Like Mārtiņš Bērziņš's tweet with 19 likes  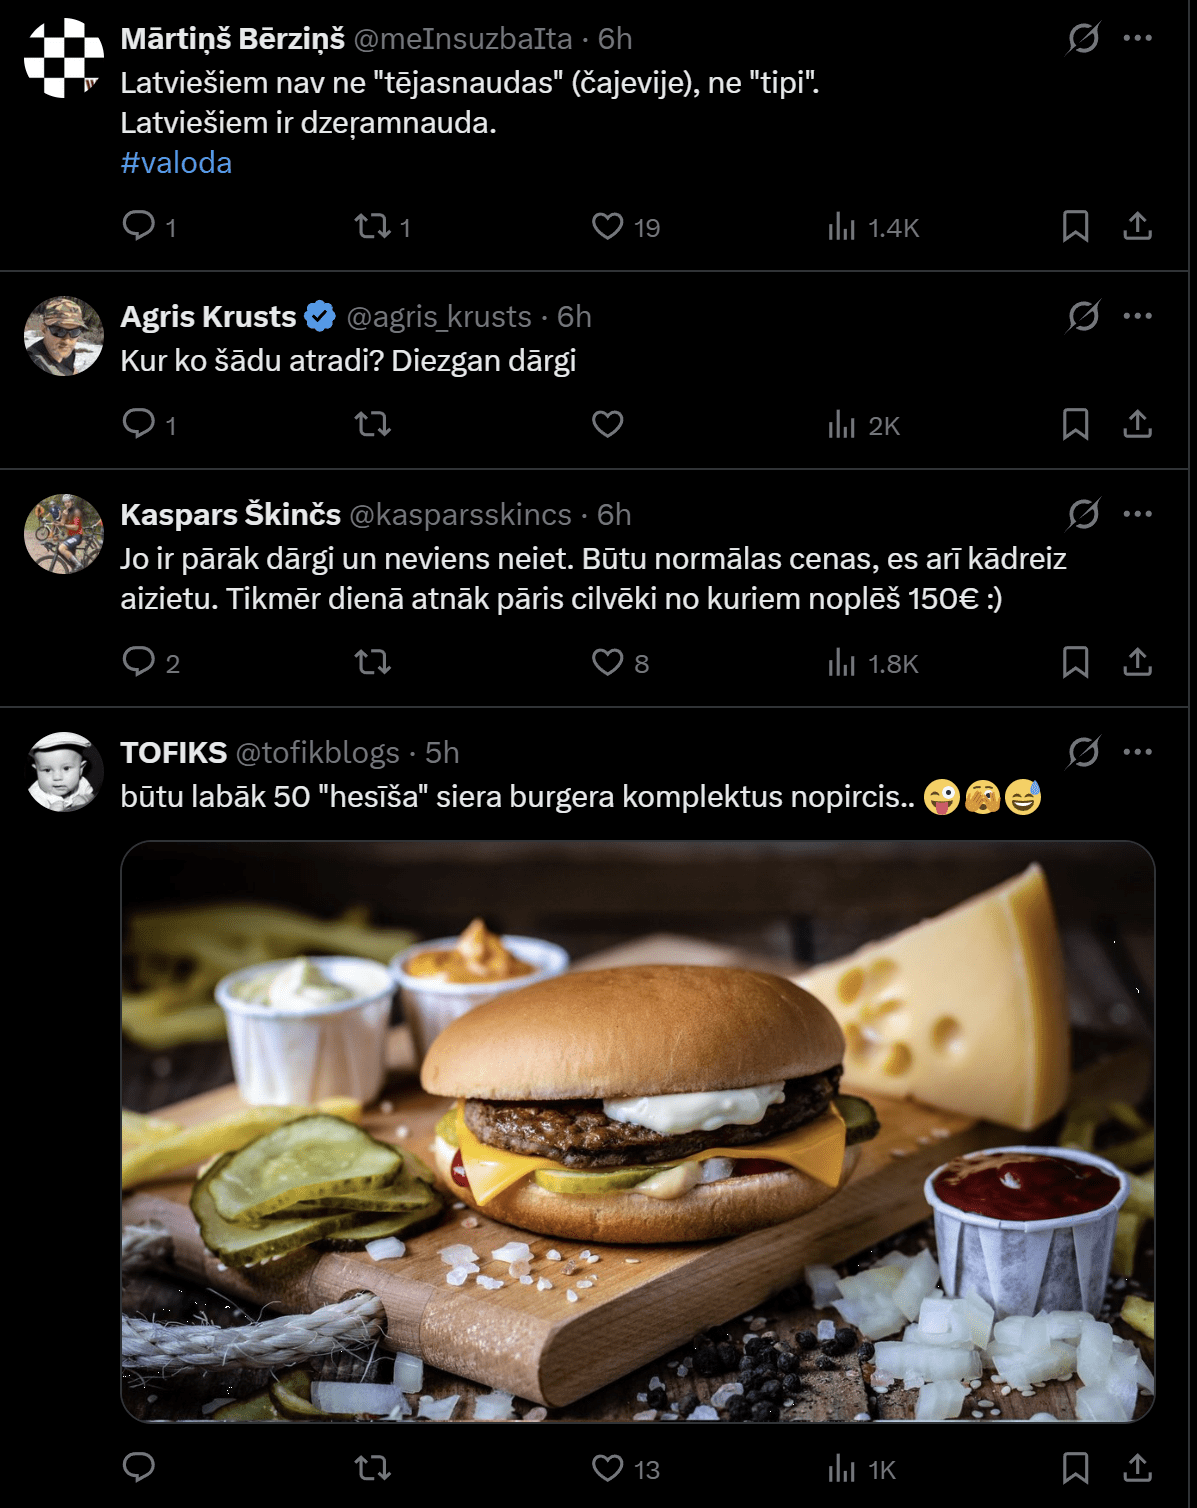tap(607, 226)
